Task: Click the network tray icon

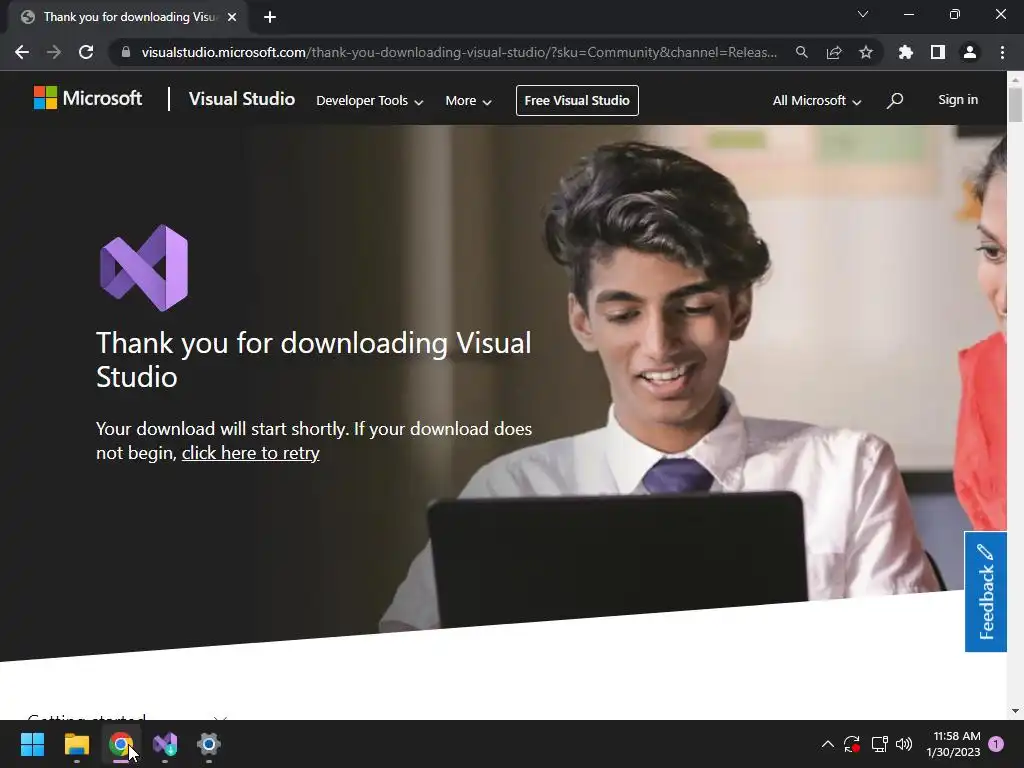Action: 880,744
